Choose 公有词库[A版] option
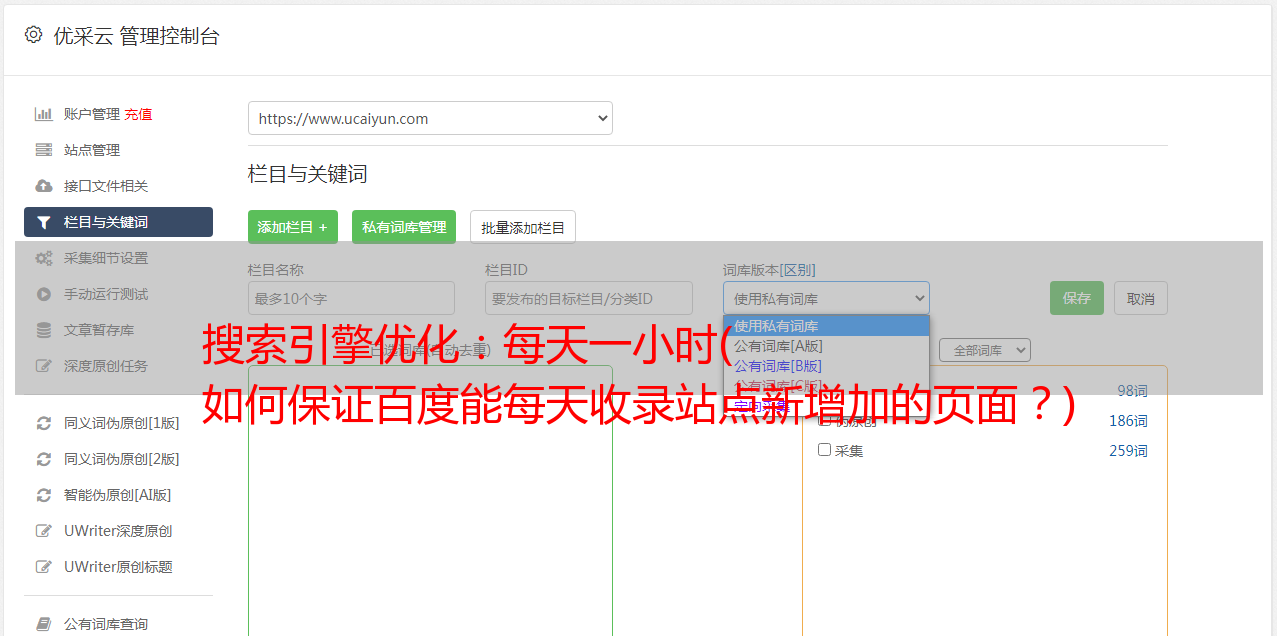Image resolution: width=1277 pixels, height=636 pixels. coord(826,346)
